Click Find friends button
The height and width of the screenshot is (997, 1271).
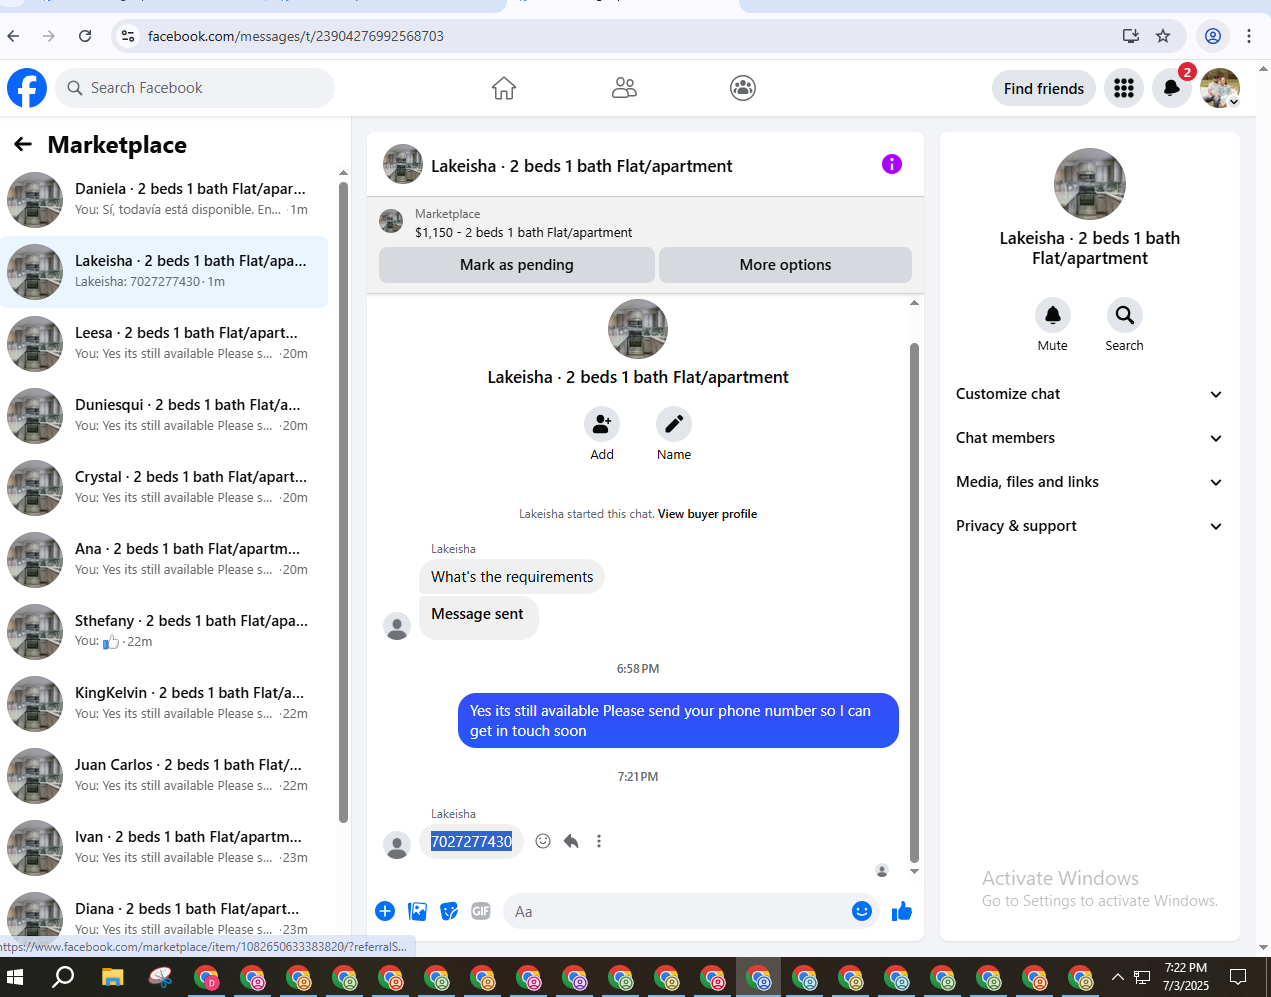coord(1044,88)
